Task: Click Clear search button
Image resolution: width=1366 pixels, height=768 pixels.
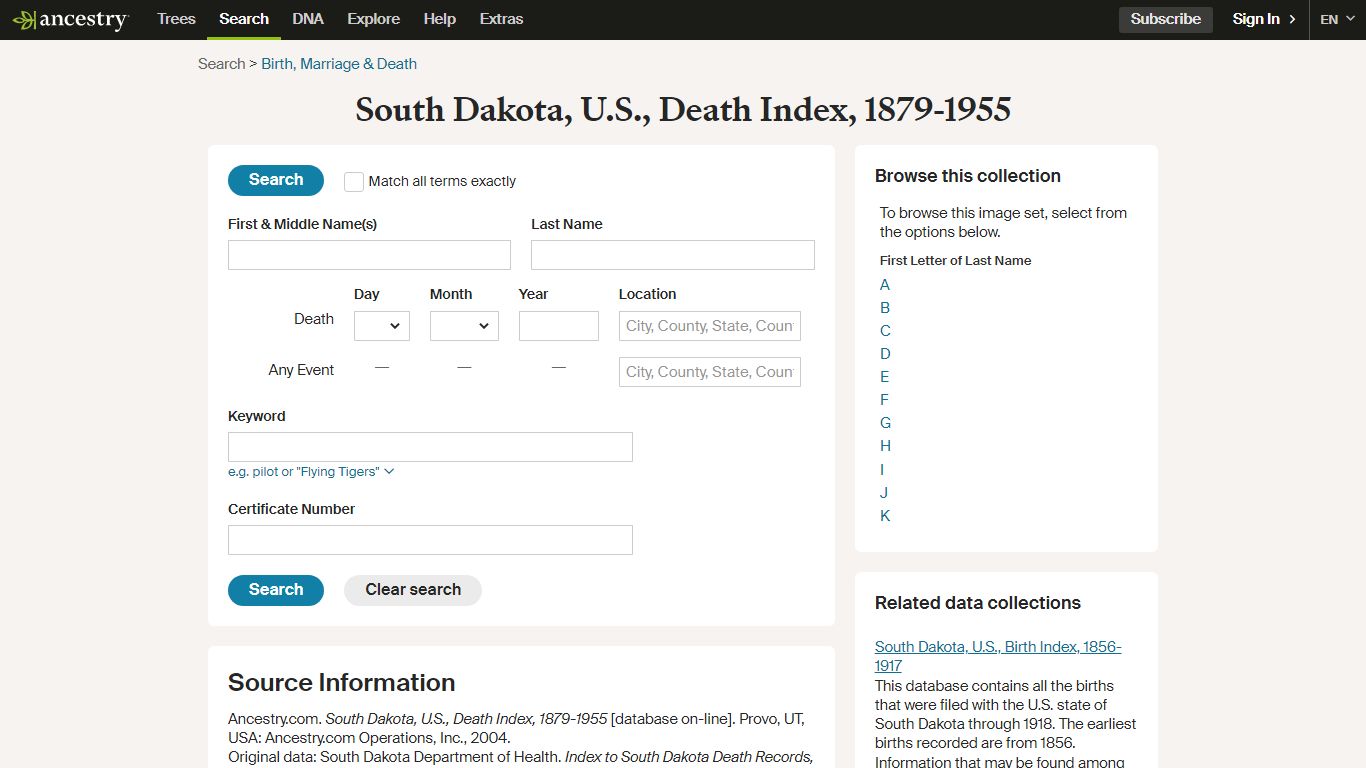Action: (x=413, y=590)
